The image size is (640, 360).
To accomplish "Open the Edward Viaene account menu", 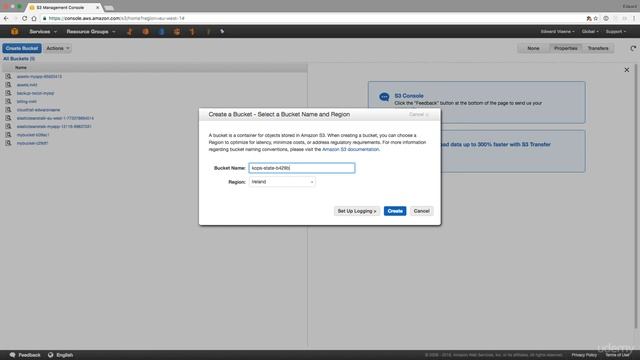I will click(557, 31).
